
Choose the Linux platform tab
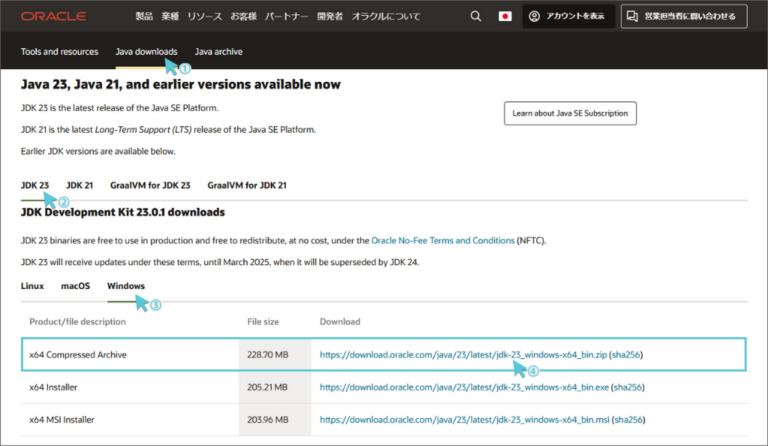tap(32, 286)
